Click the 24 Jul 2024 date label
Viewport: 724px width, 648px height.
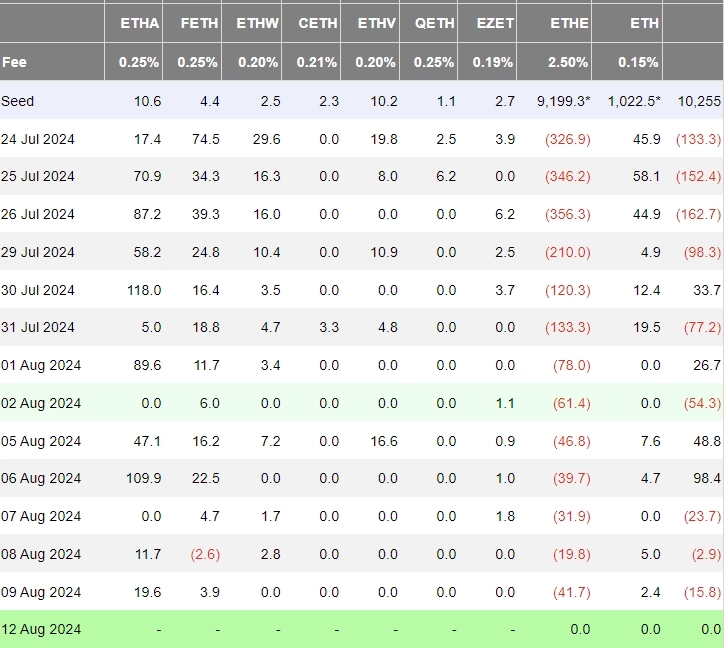point(38,139)
